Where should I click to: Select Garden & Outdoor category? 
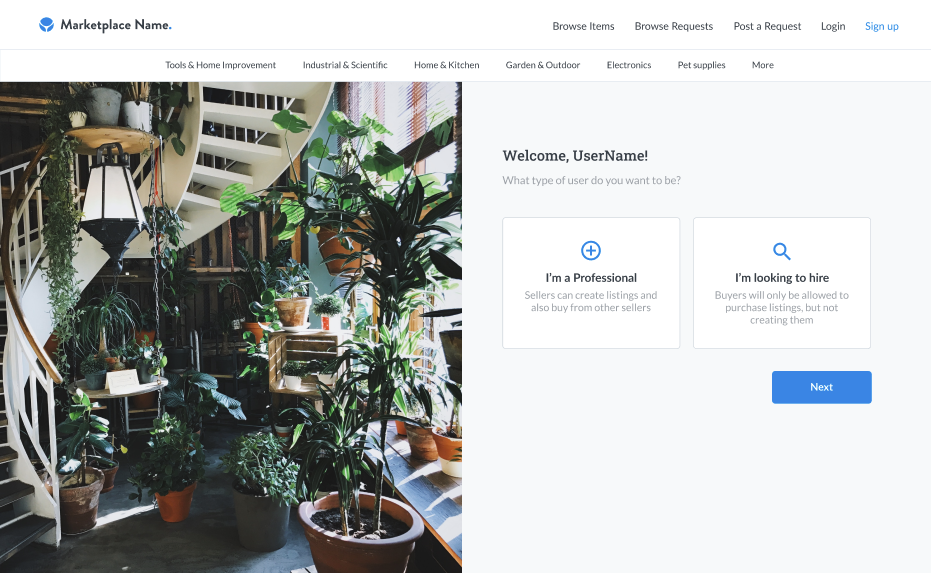pyautogui.click(x=543, y=65)
